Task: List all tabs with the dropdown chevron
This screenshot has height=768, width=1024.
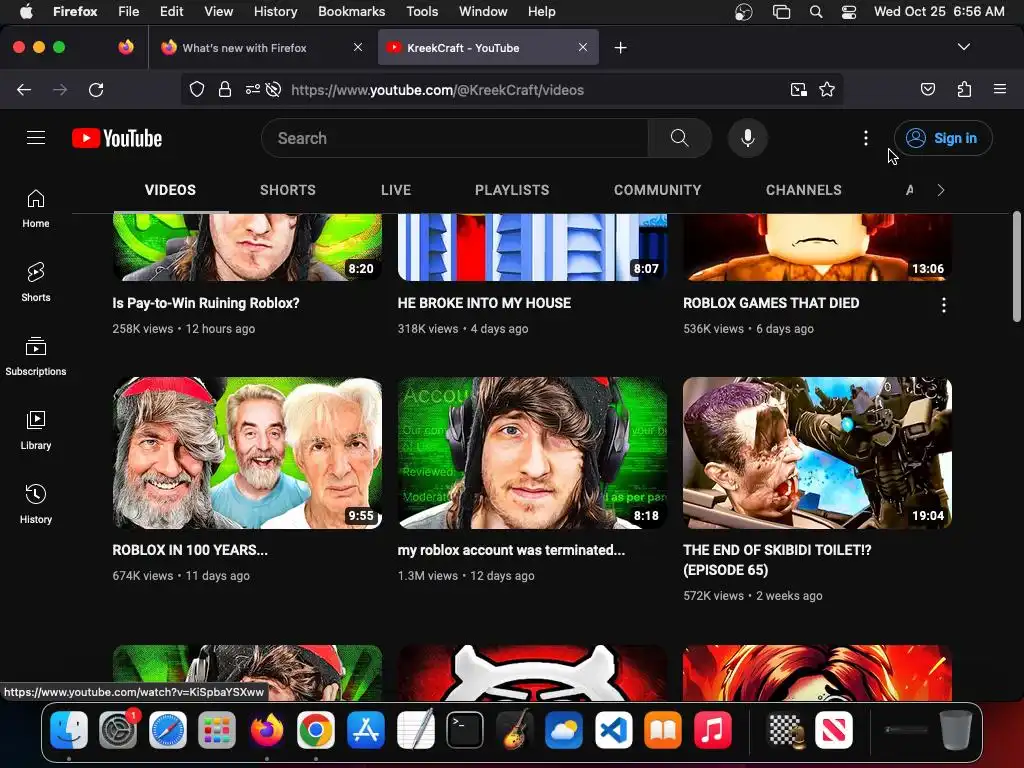Action: (x=963, y=47)
